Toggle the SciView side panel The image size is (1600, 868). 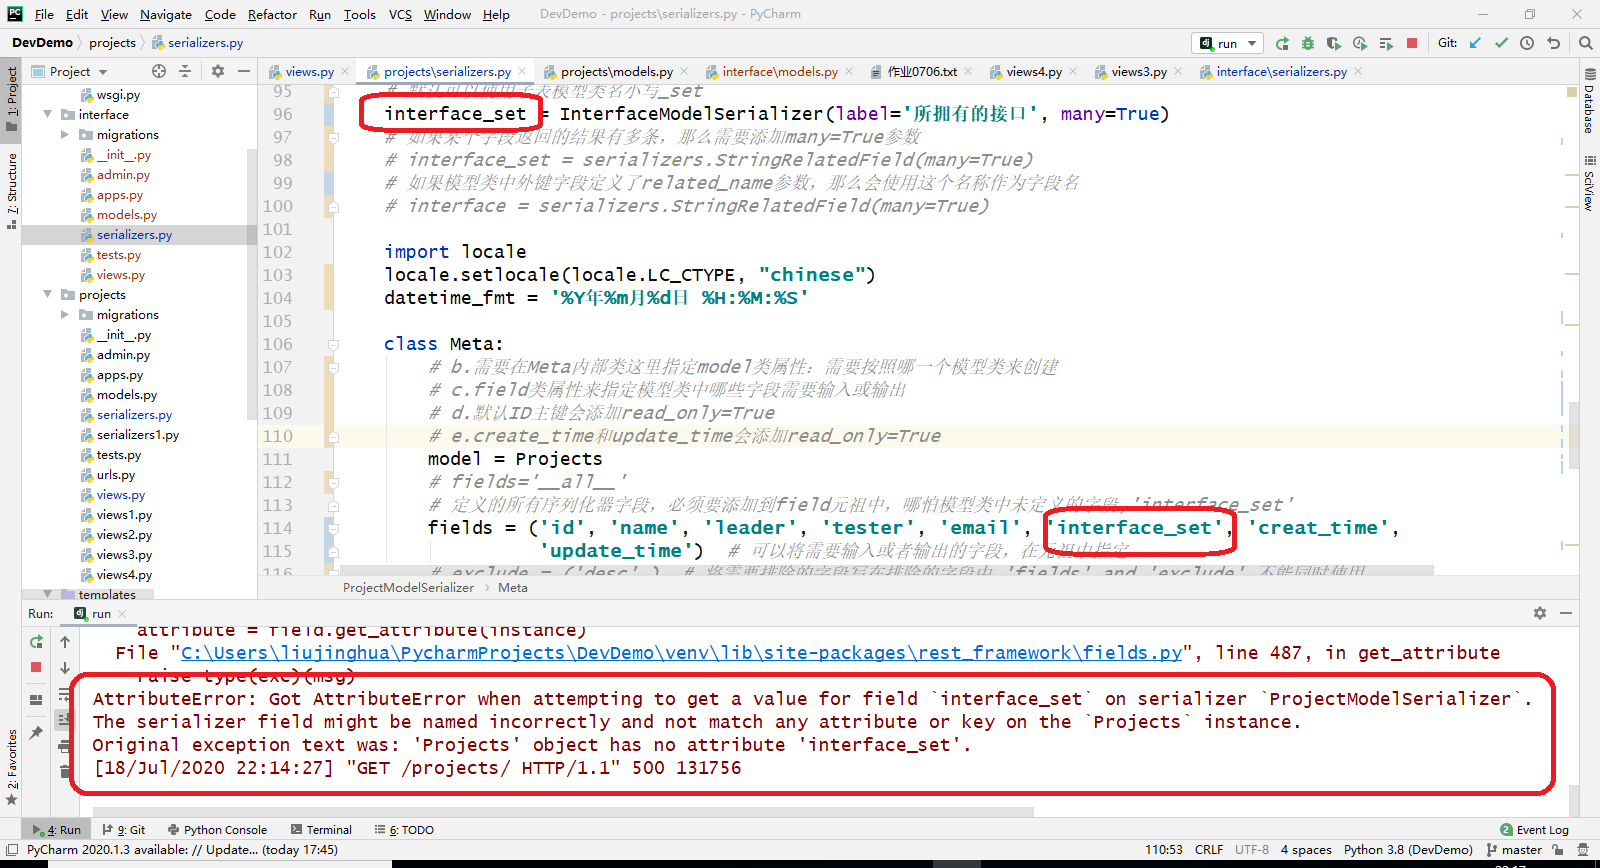1589,182
